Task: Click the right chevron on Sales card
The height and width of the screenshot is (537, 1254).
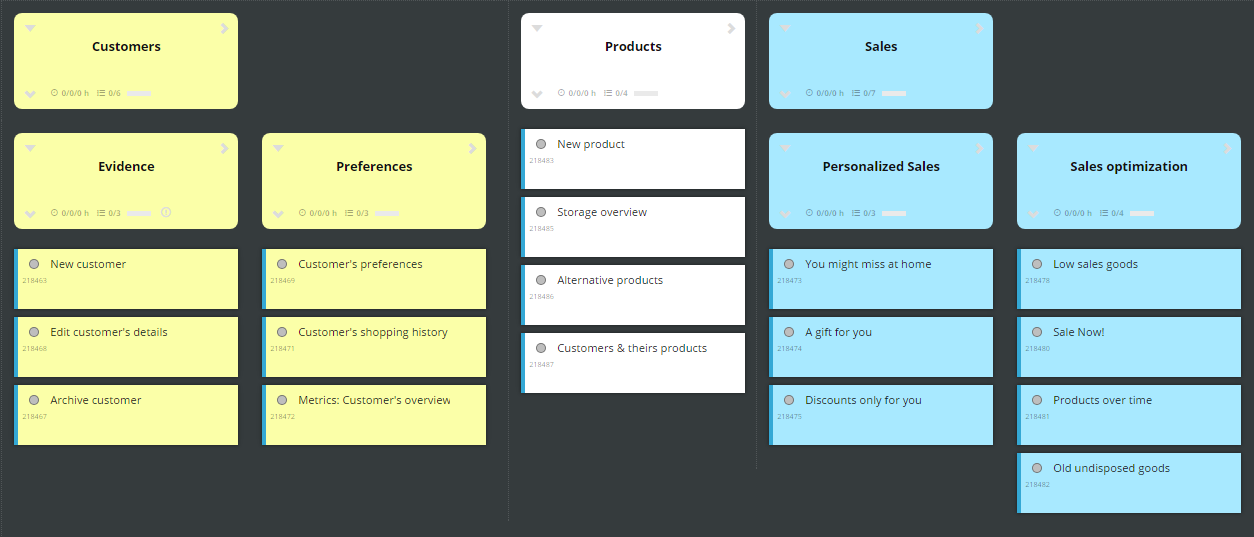Action: click(x=979, y=29)
